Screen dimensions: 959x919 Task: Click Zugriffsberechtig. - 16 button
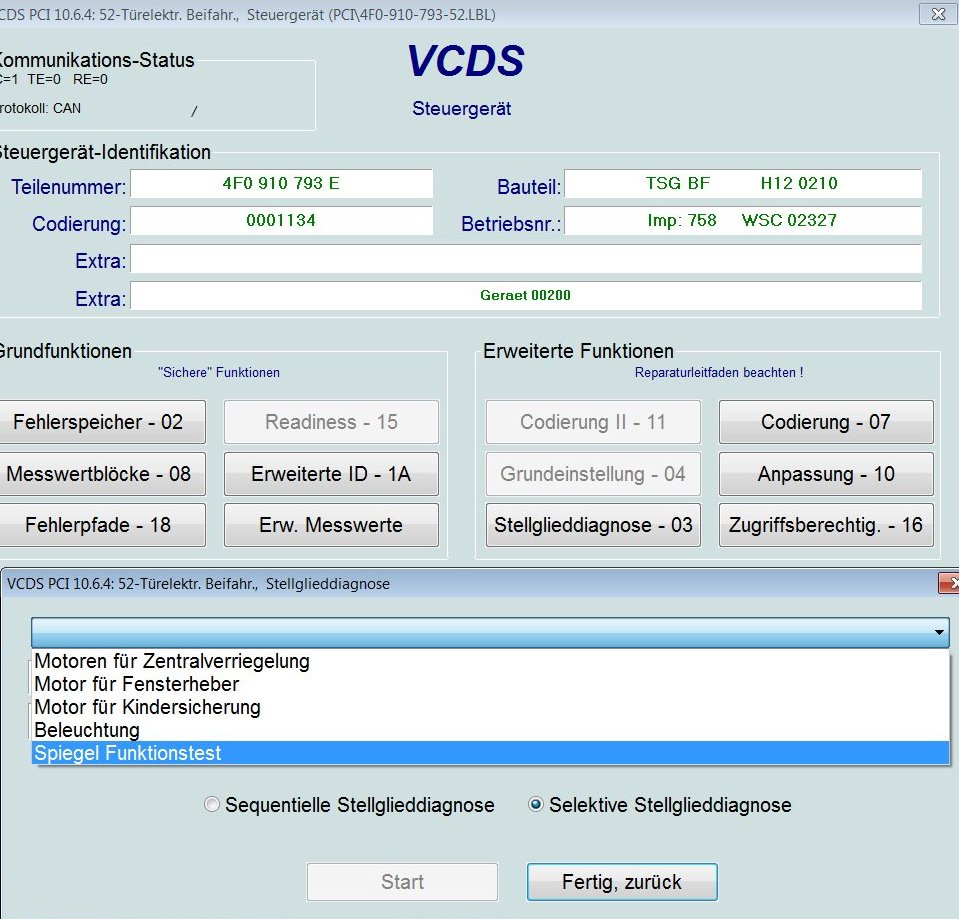(x=826, y=525)
